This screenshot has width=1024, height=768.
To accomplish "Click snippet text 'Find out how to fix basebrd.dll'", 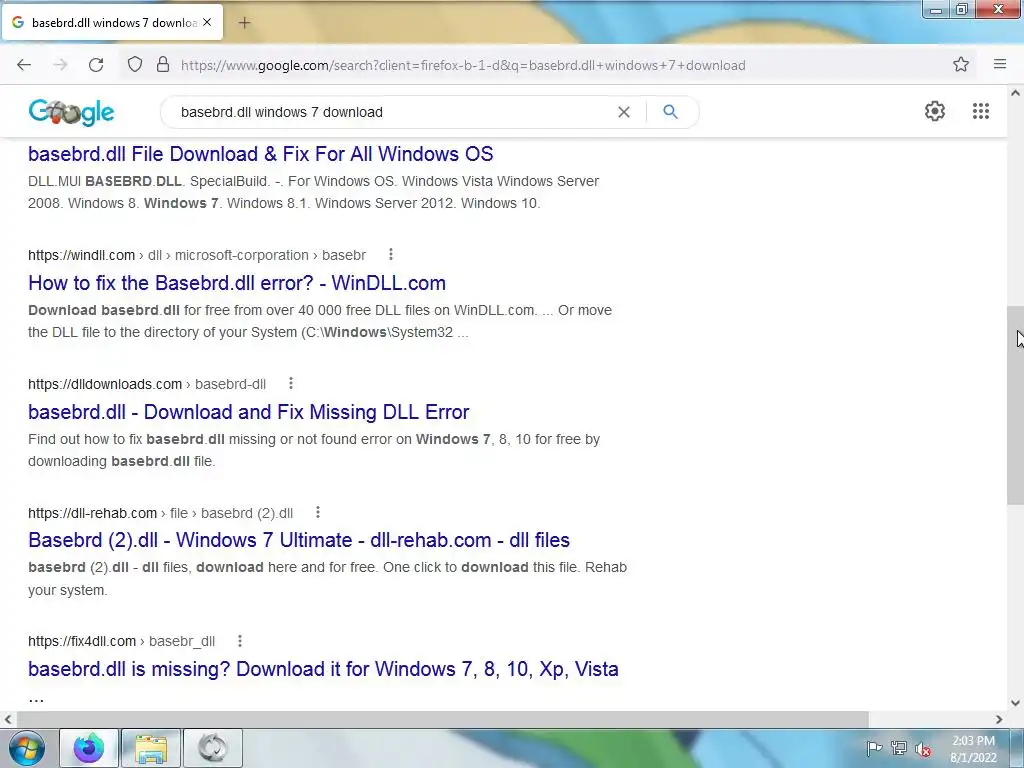I will tap(126, 440).
